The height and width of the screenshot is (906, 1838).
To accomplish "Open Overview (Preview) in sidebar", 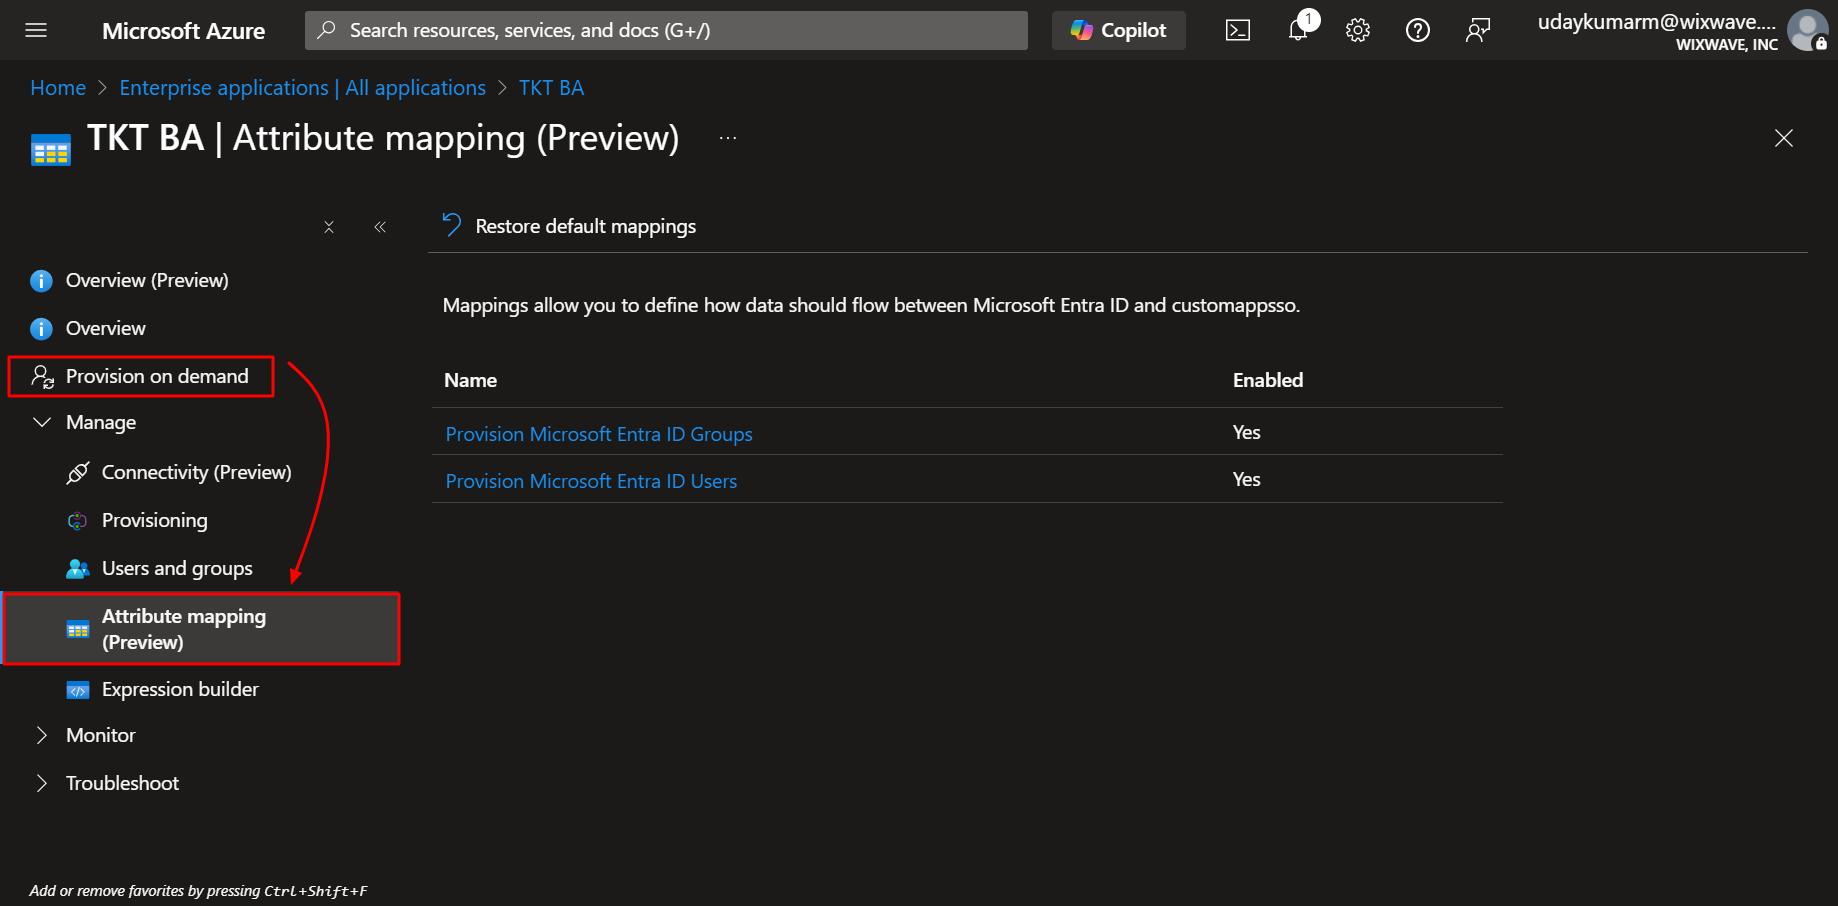I will pyautogui.click(x=147, y=280).
